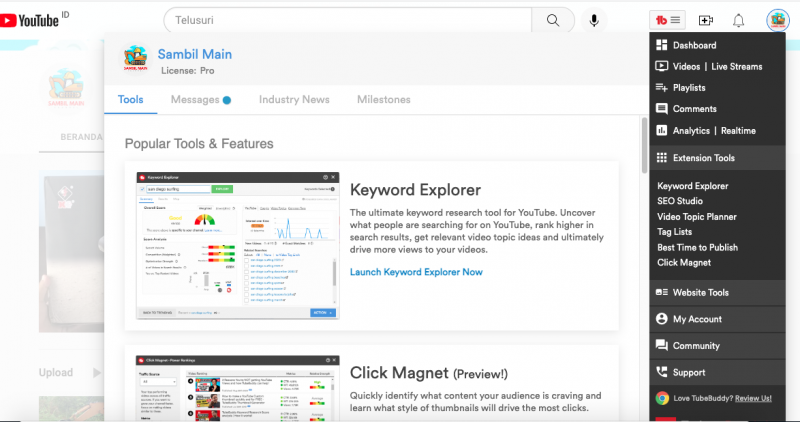Open the TubeBuddy extension menu icon
The height and width of the screenshot is (422, 800).
coord(667,20)
